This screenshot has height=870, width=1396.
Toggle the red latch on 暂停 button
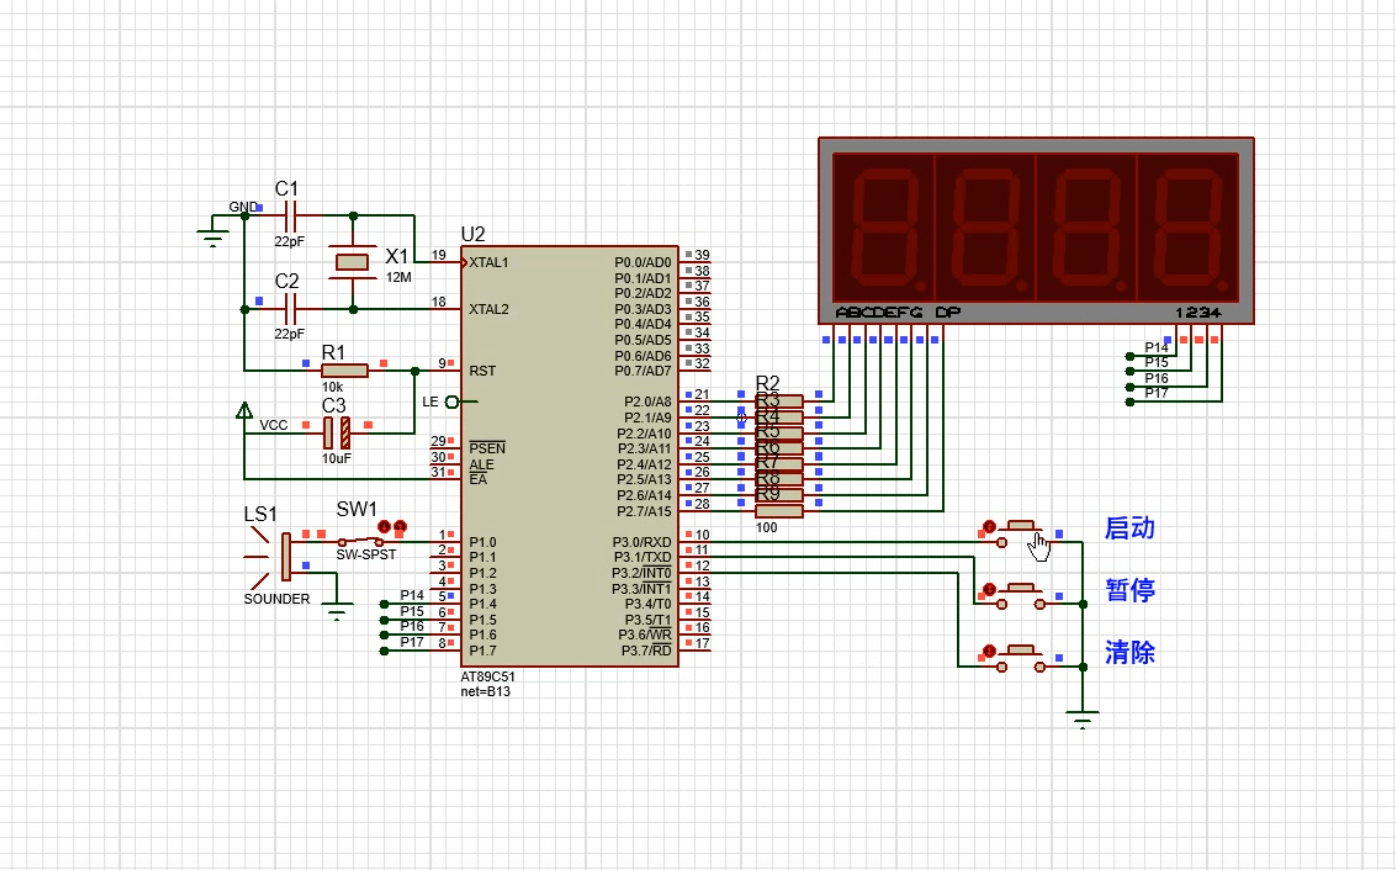tap(989, 589)
